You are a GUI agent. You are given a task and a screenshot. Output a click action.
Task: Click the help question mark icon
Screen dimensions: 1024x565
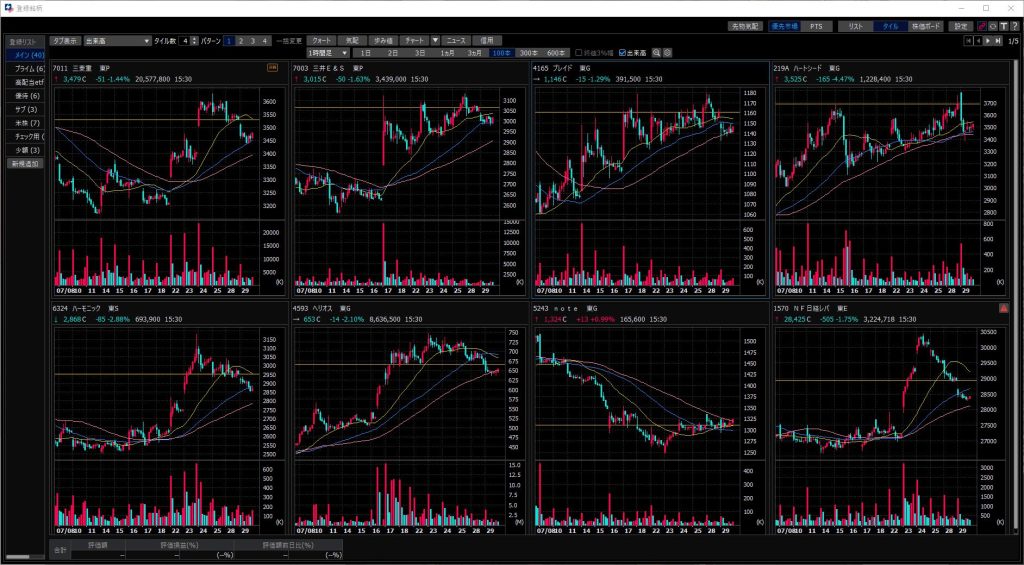coord(1015,26)
